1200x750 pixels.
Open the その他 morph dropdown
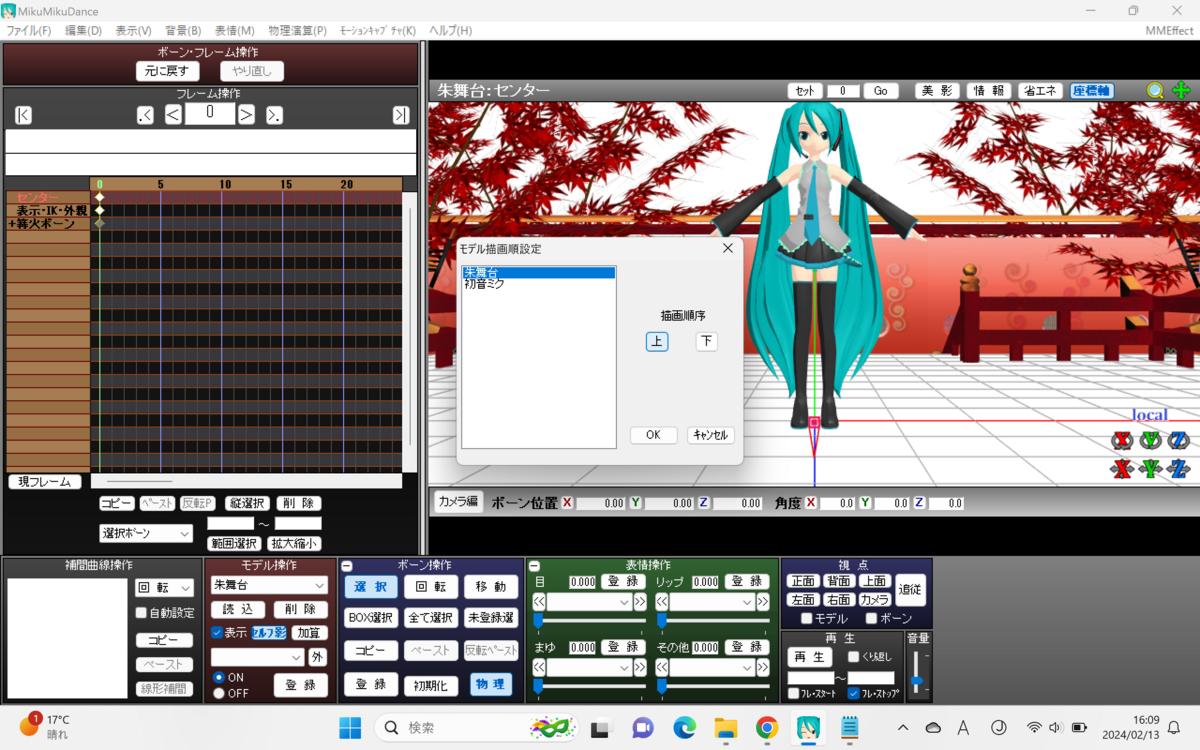click(712, 667)
